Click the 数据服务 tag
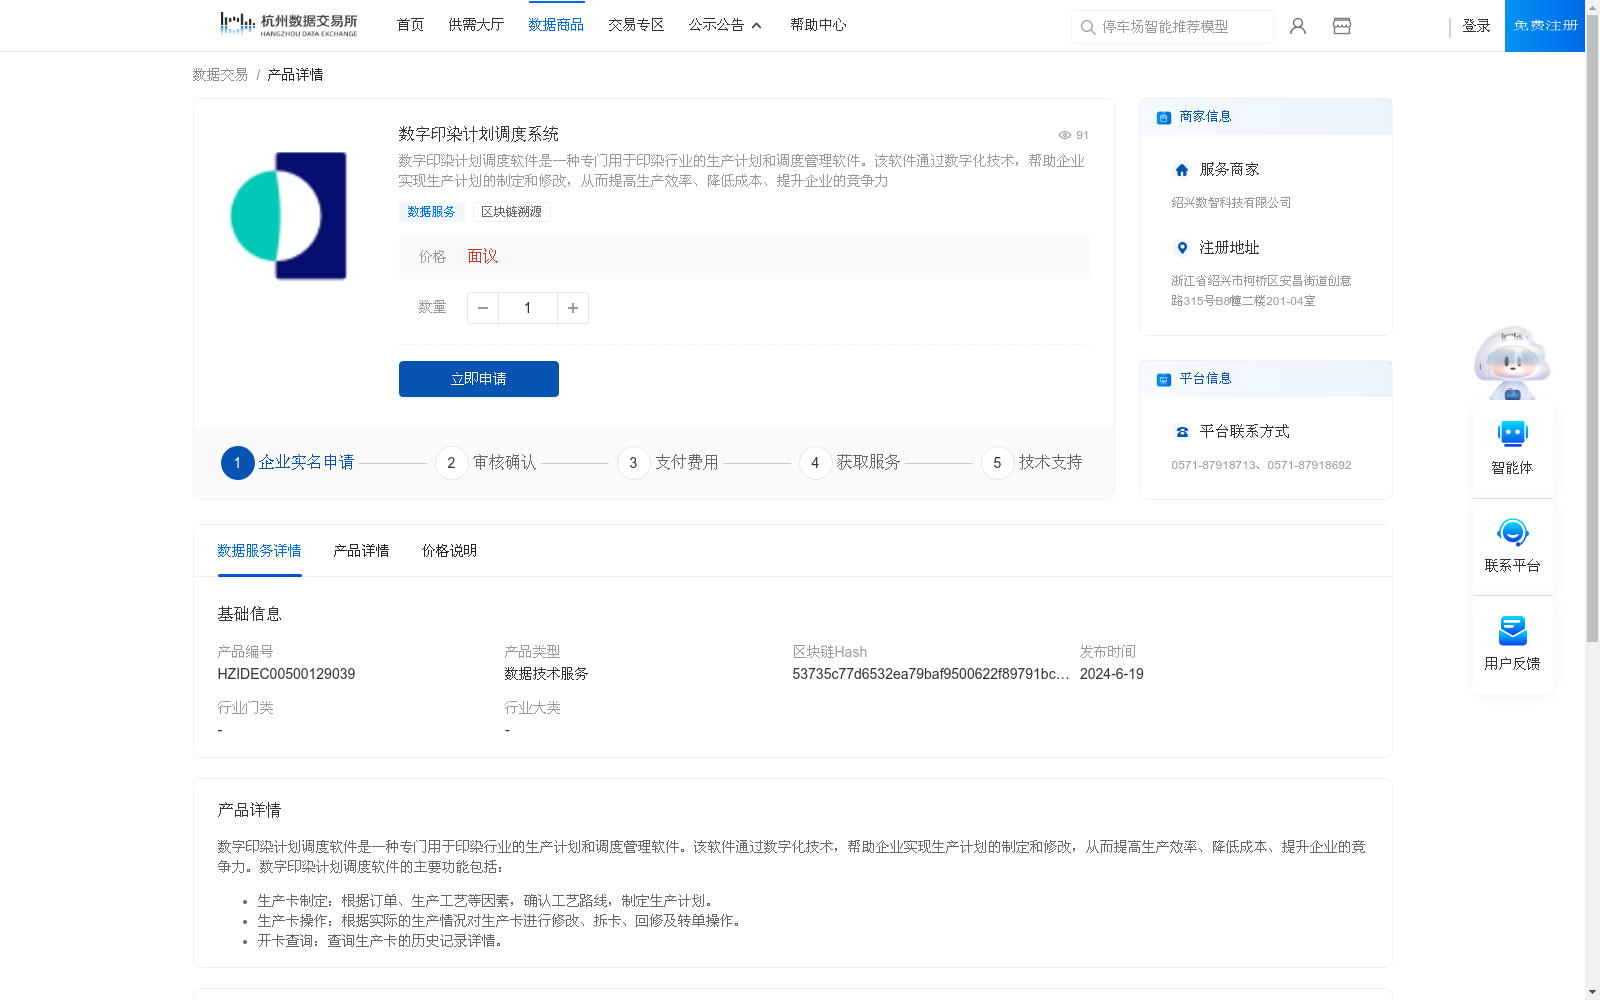Viewport: 1600px width, 1000px height. pyautogui.click(x=431, y=212)
